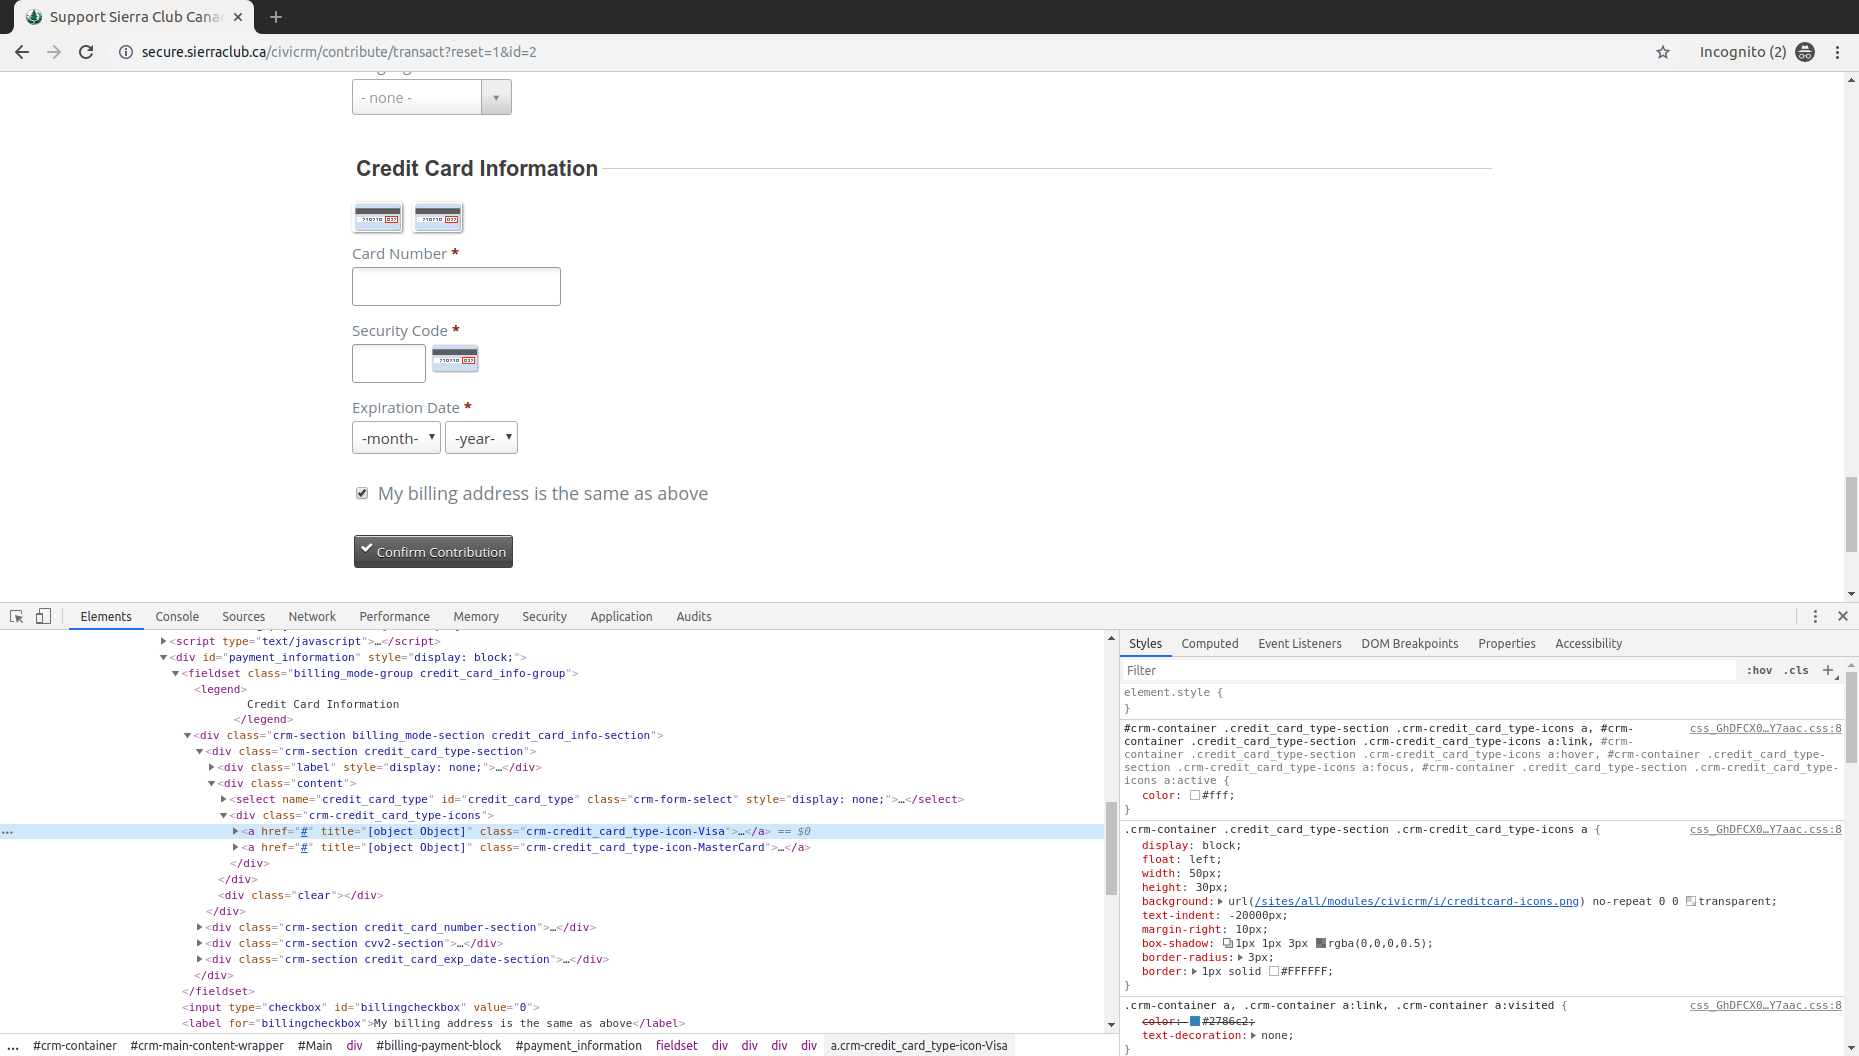Open the Application tab
The height and width of the screenshot is (1056, 1859).
pos(621,616)
